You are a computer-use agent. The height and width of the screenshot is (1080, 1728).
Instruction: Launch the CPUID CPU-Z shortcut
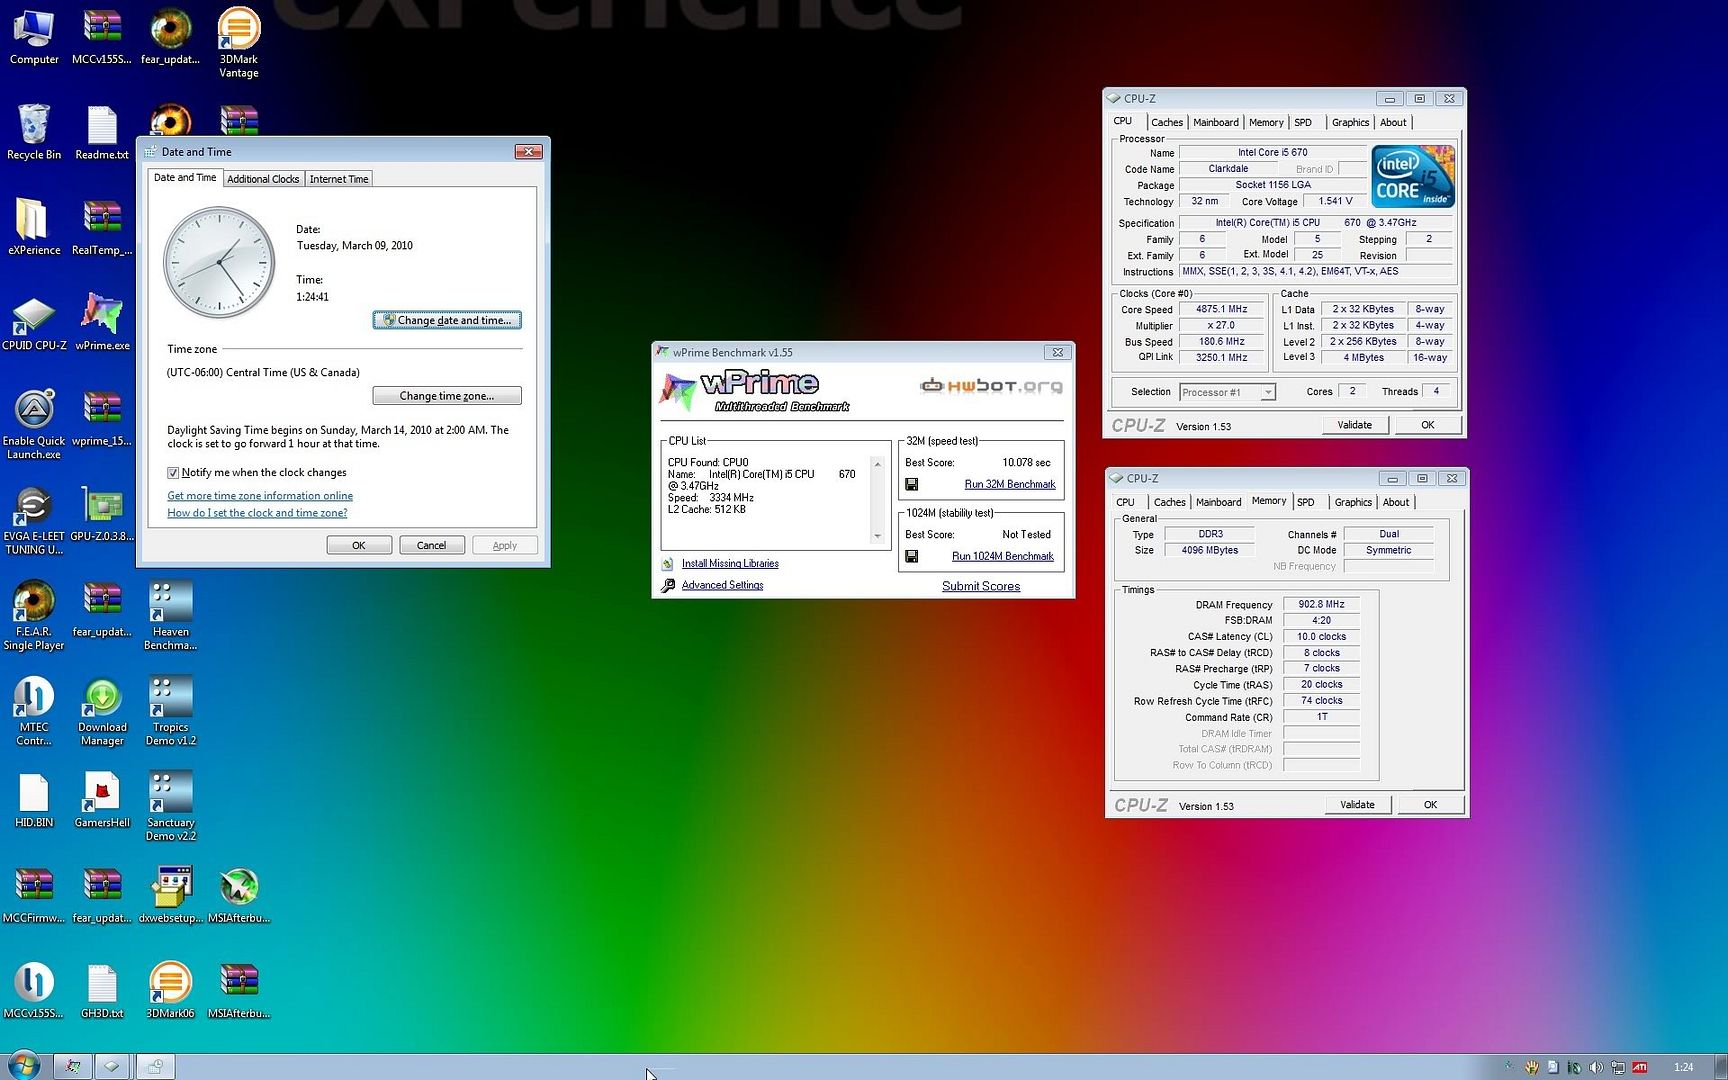point(34,322)
